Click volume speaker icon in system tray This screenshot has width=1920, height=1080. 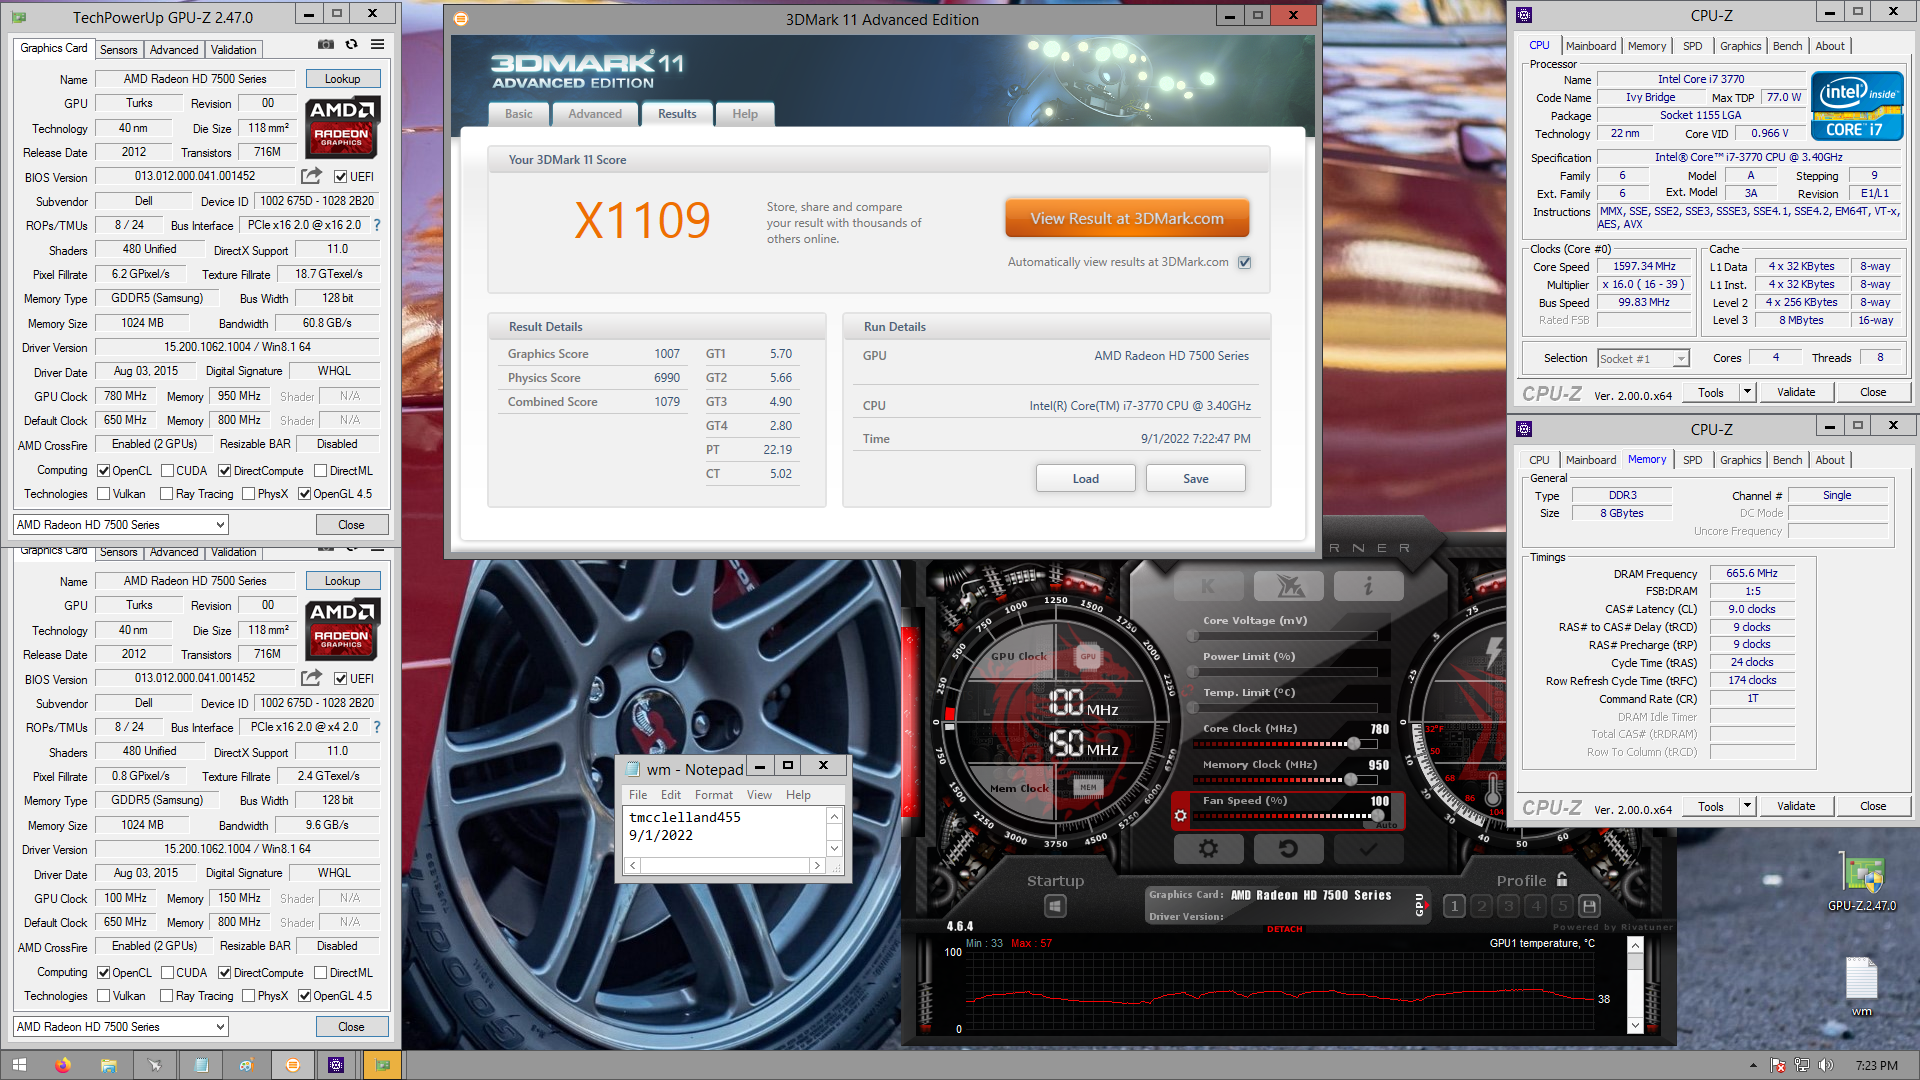[1826, 1065]
